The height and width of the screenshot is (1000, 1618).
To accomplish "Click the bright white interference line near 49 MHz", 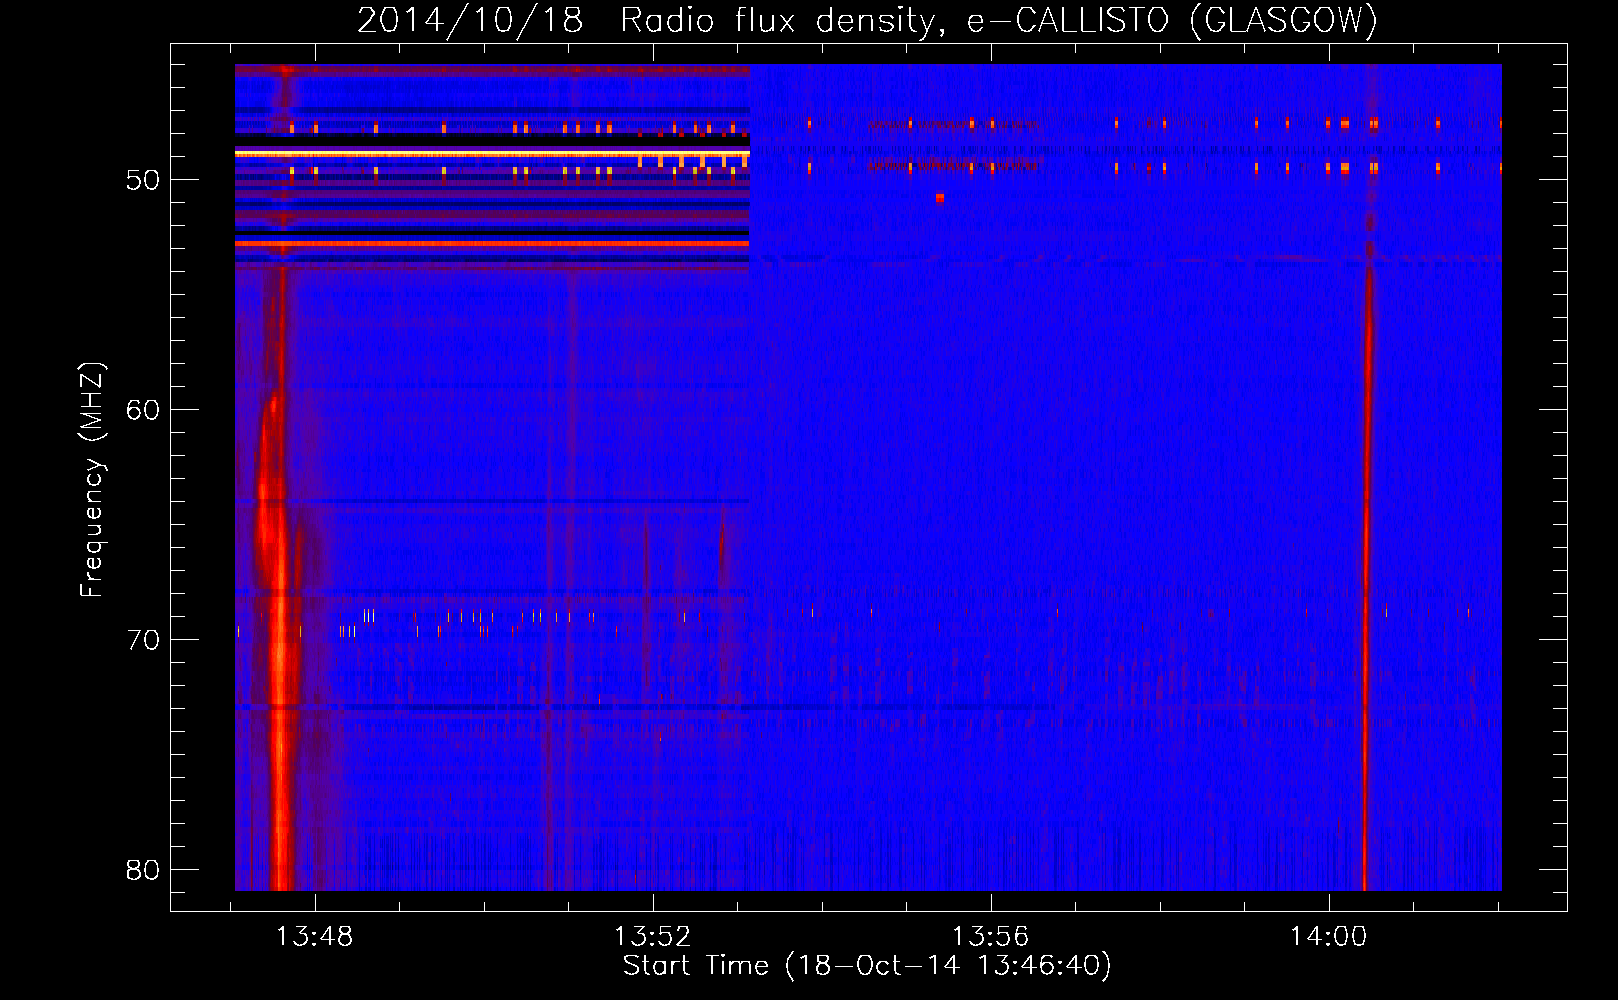I will 492,153.
